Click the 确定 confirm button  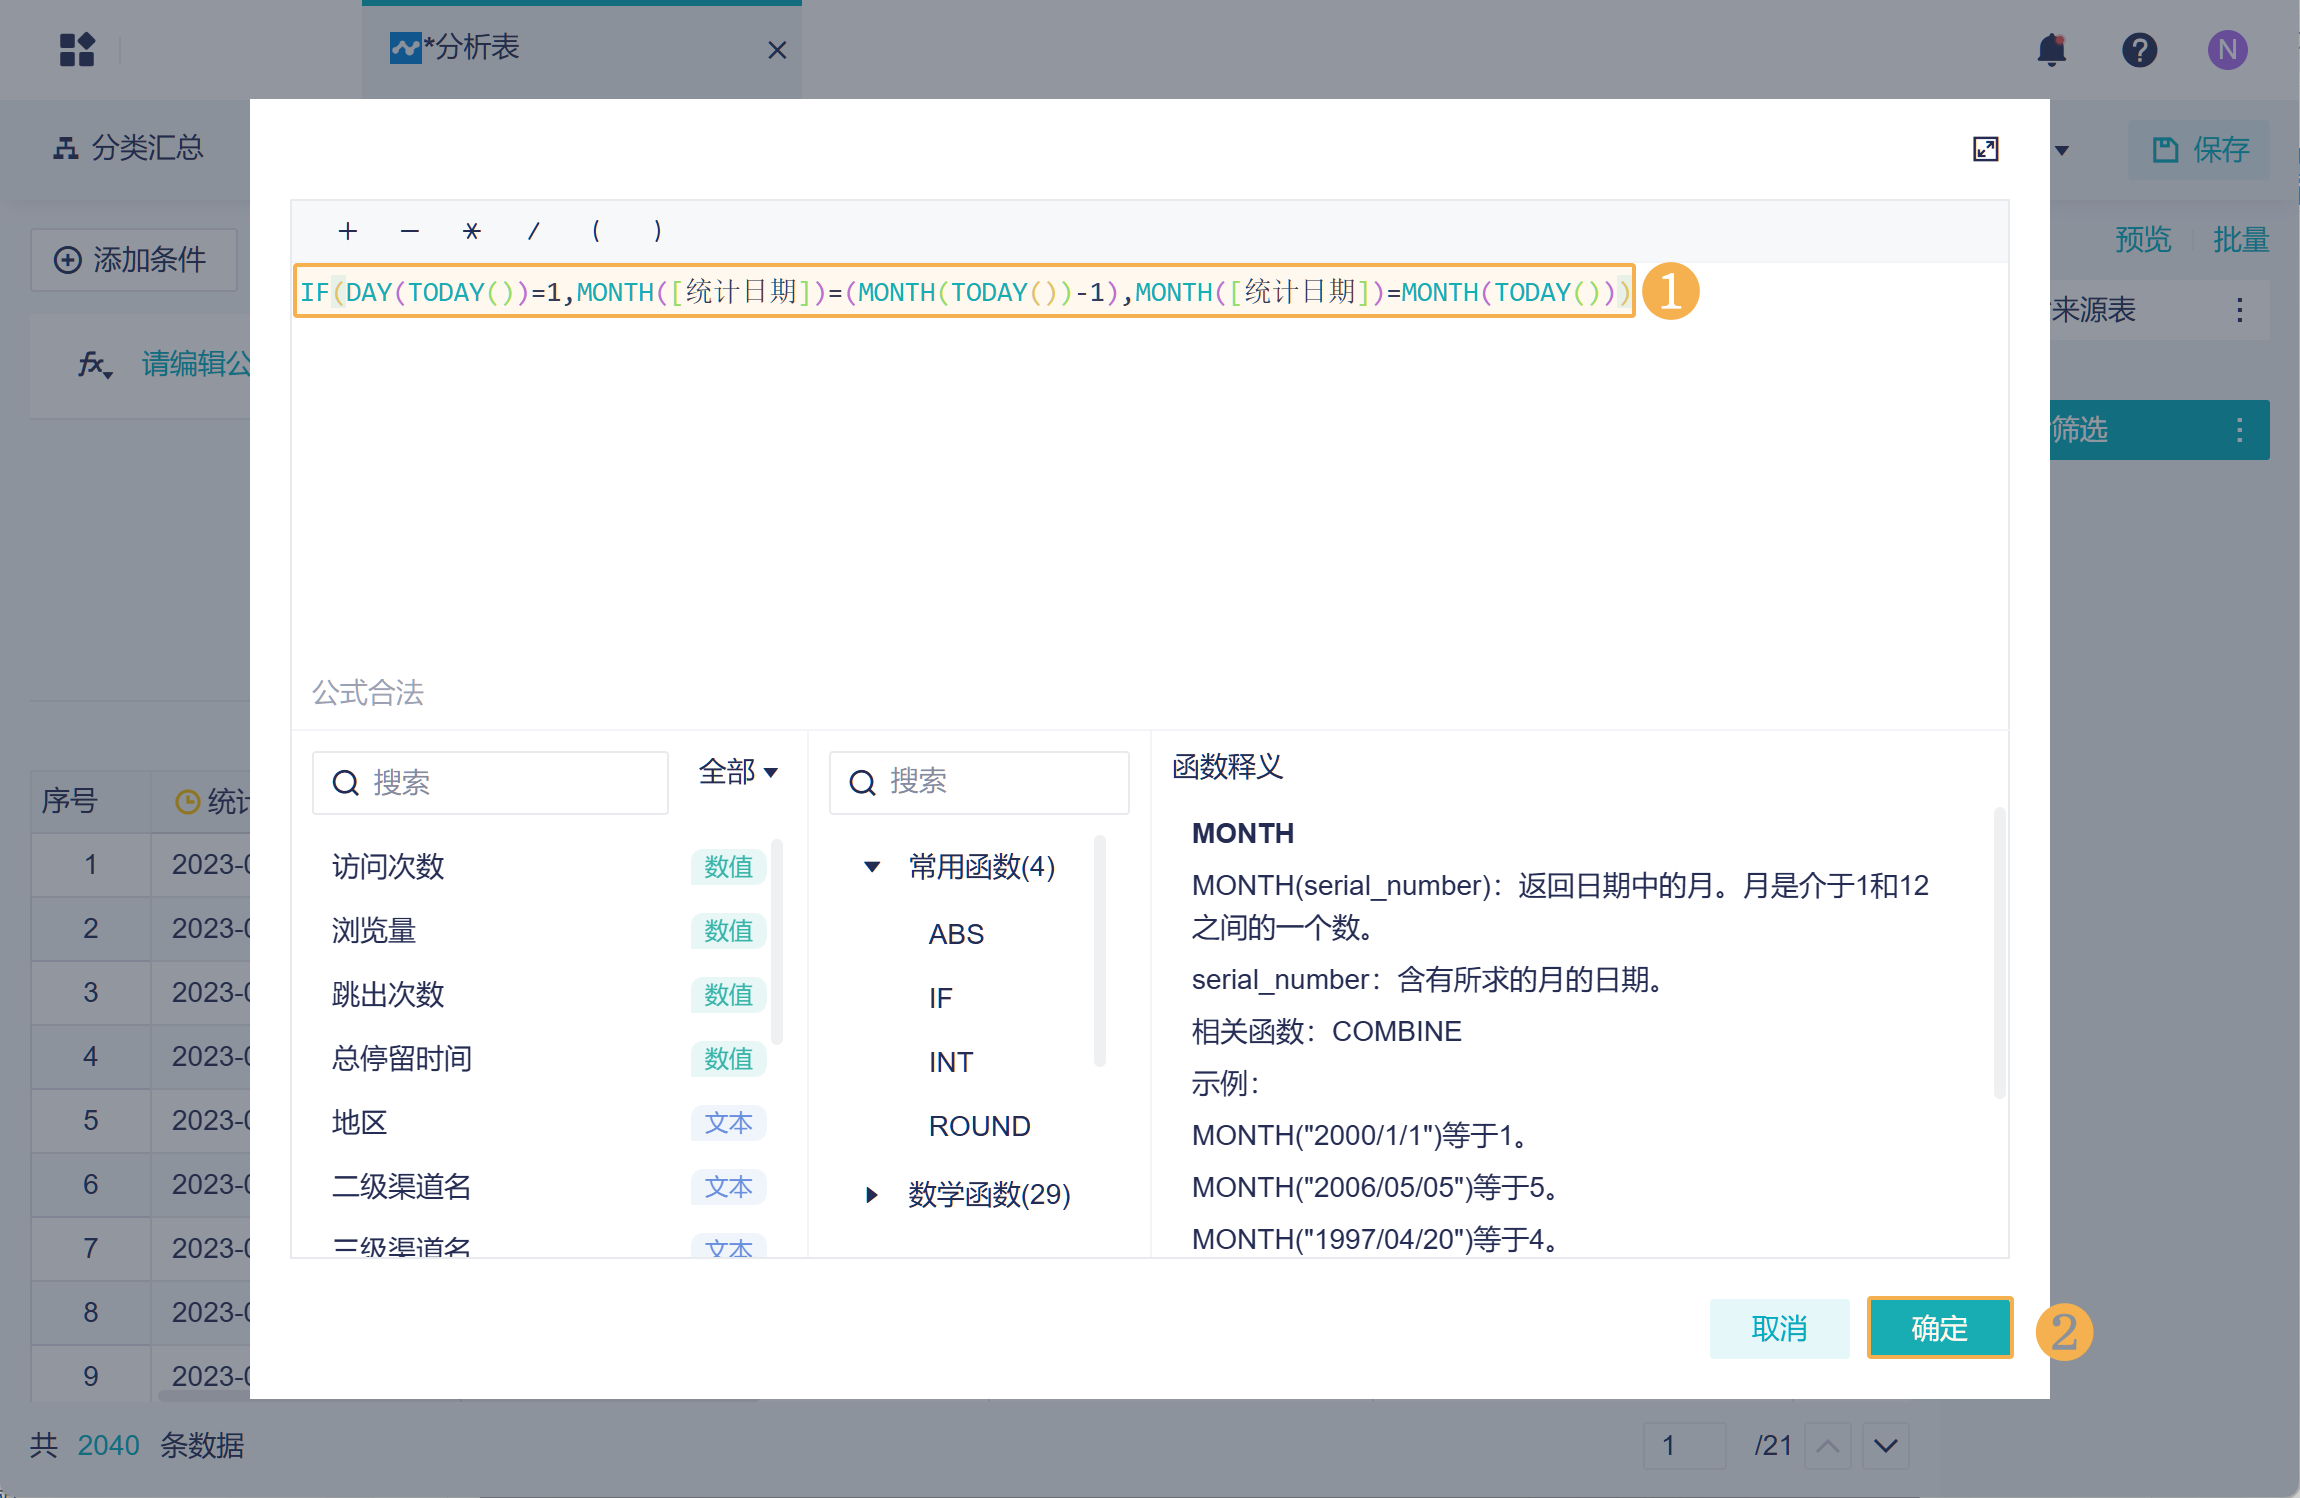1939,1328
